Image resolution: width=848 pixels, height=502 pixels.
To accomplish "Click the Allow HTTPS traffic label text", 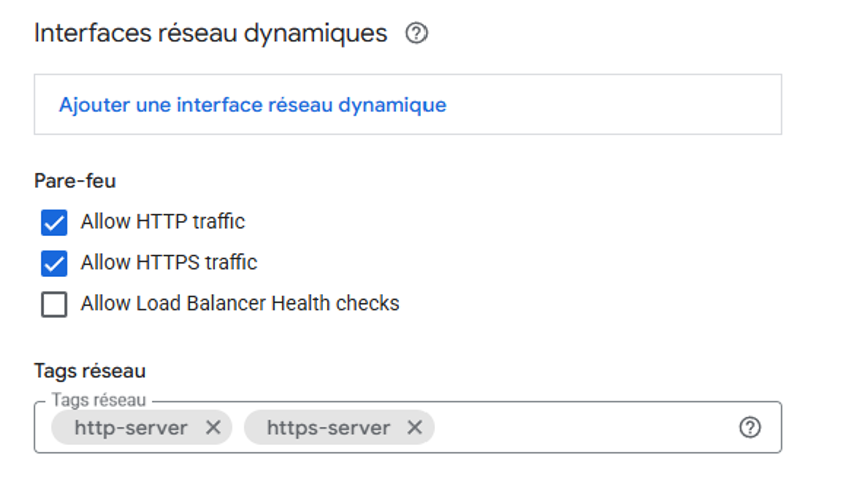I will tap(169, 263).
